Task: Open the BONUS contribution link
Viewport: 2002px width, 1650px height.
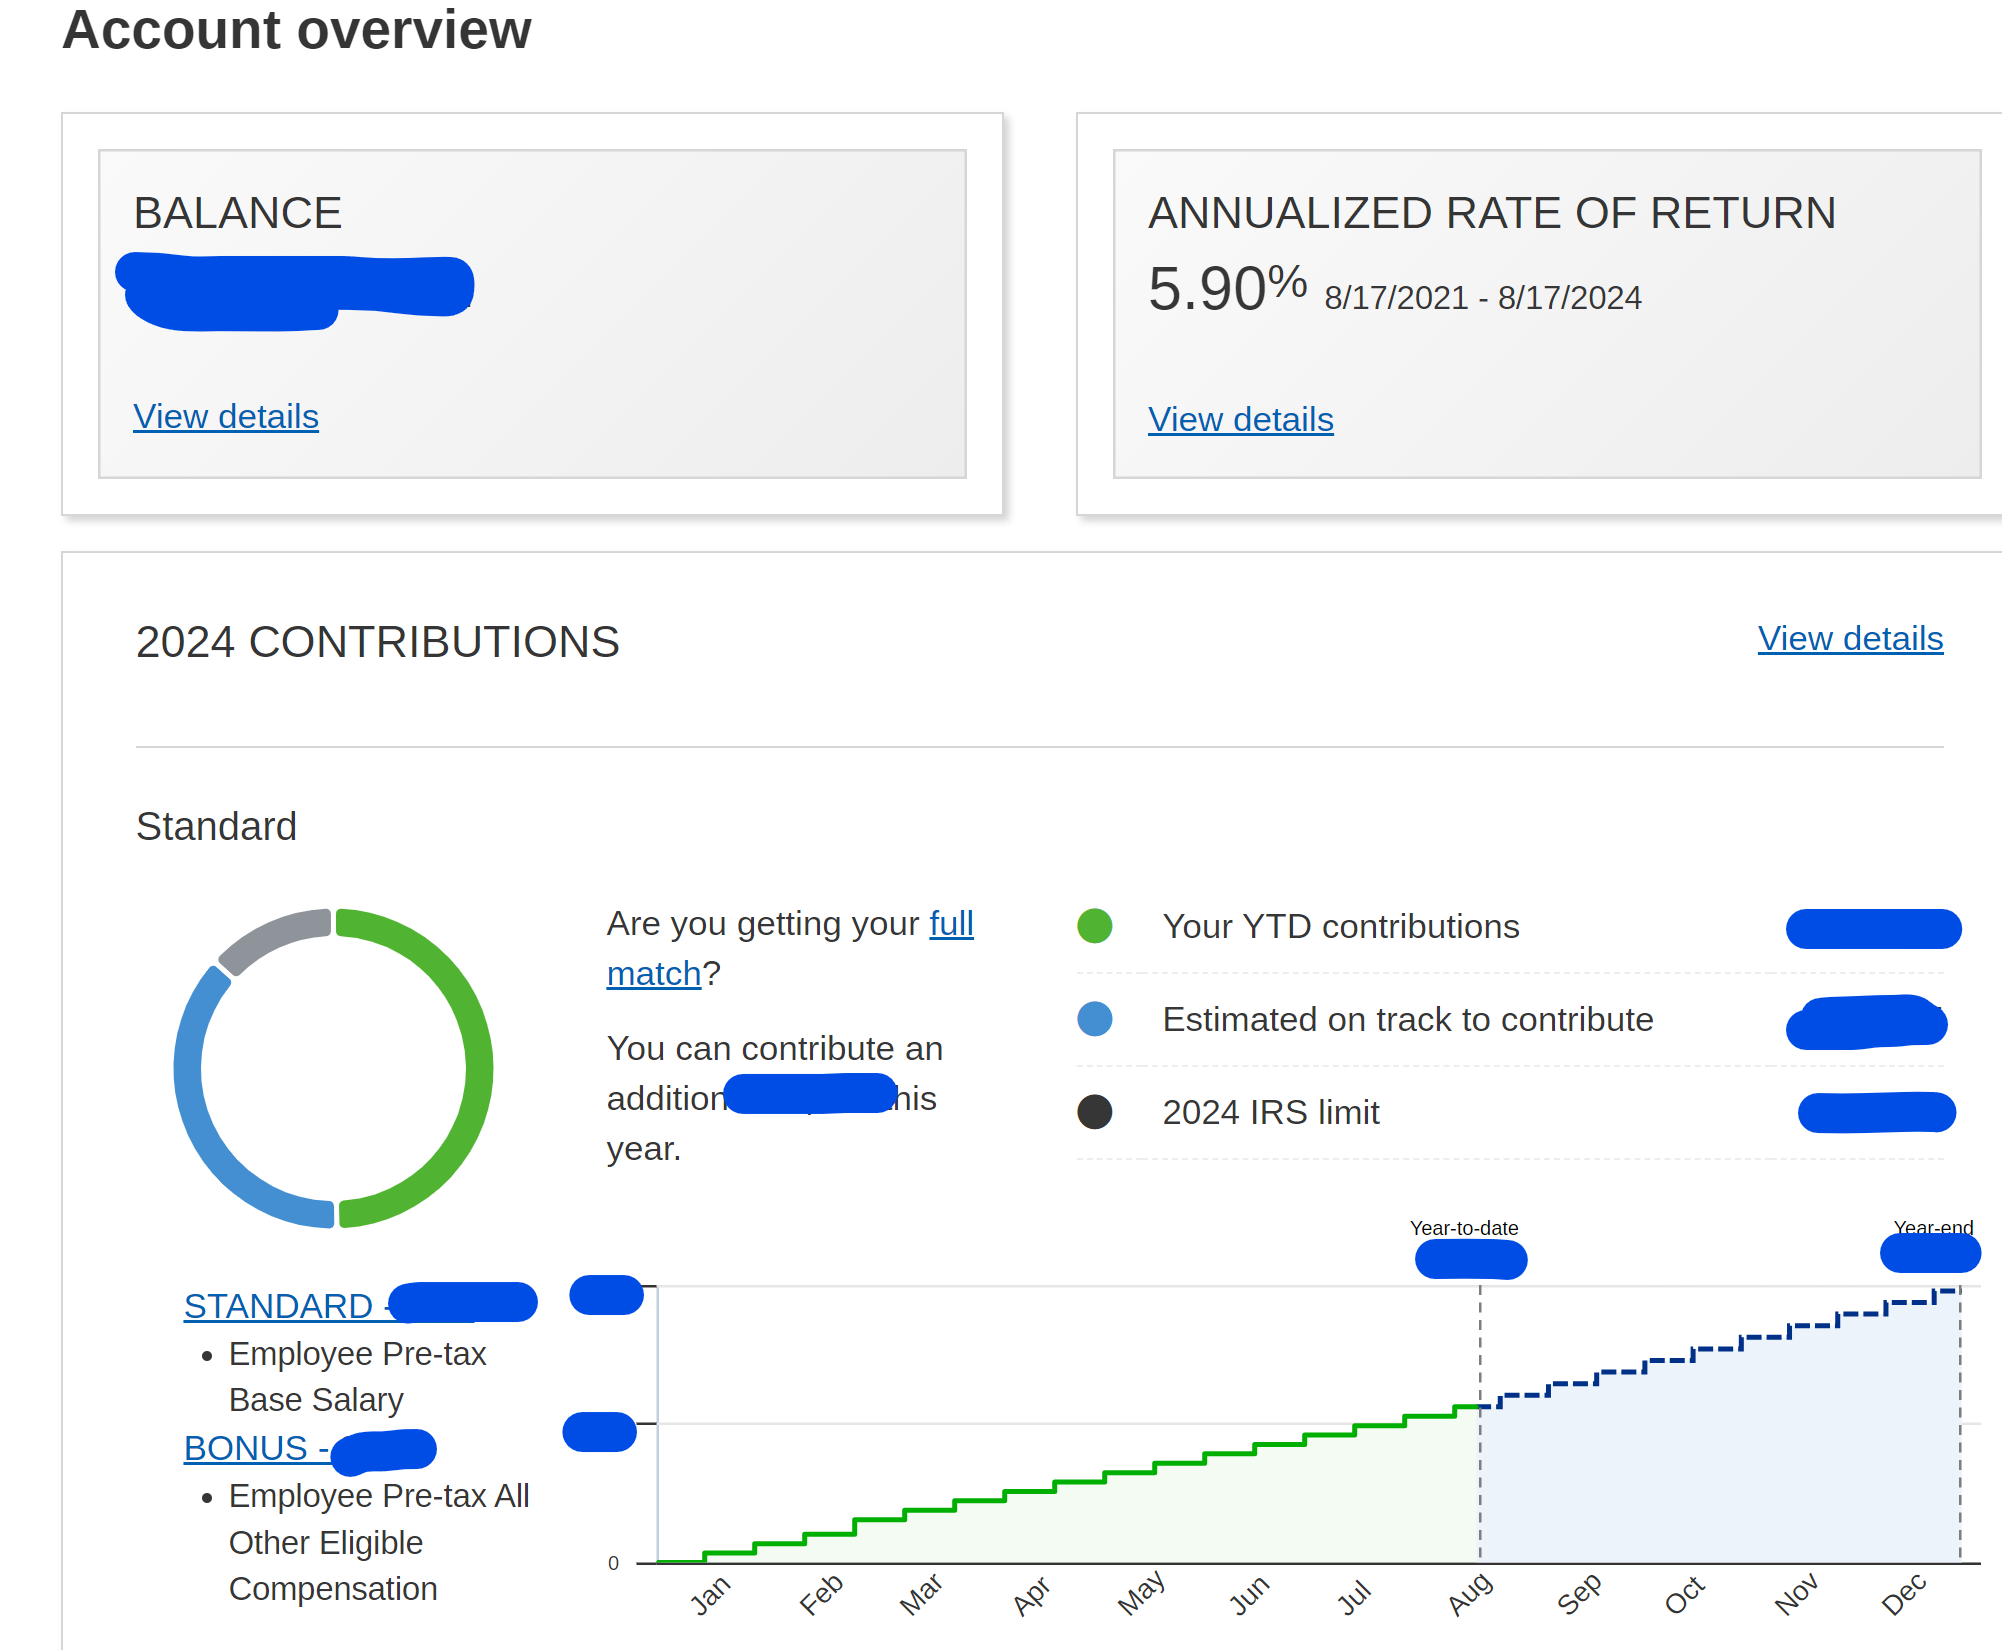Action: click(x=246, y=1448)
